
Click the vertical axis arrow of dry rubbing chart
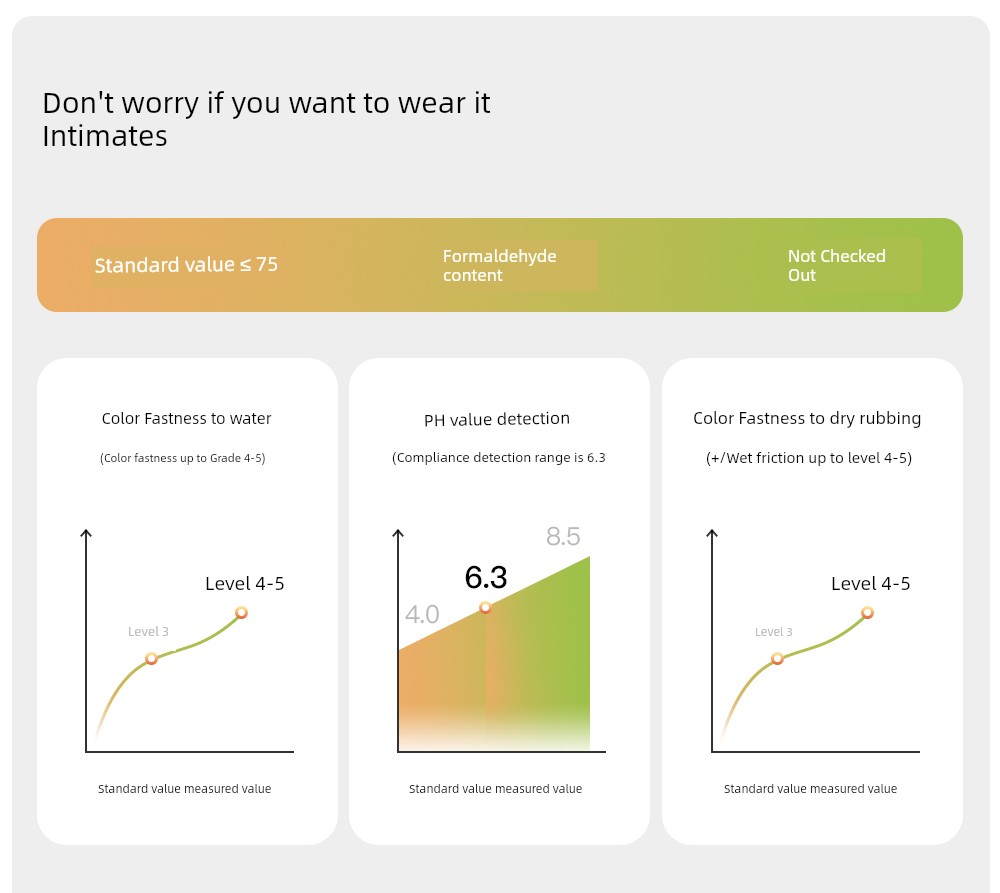(712, 533)
